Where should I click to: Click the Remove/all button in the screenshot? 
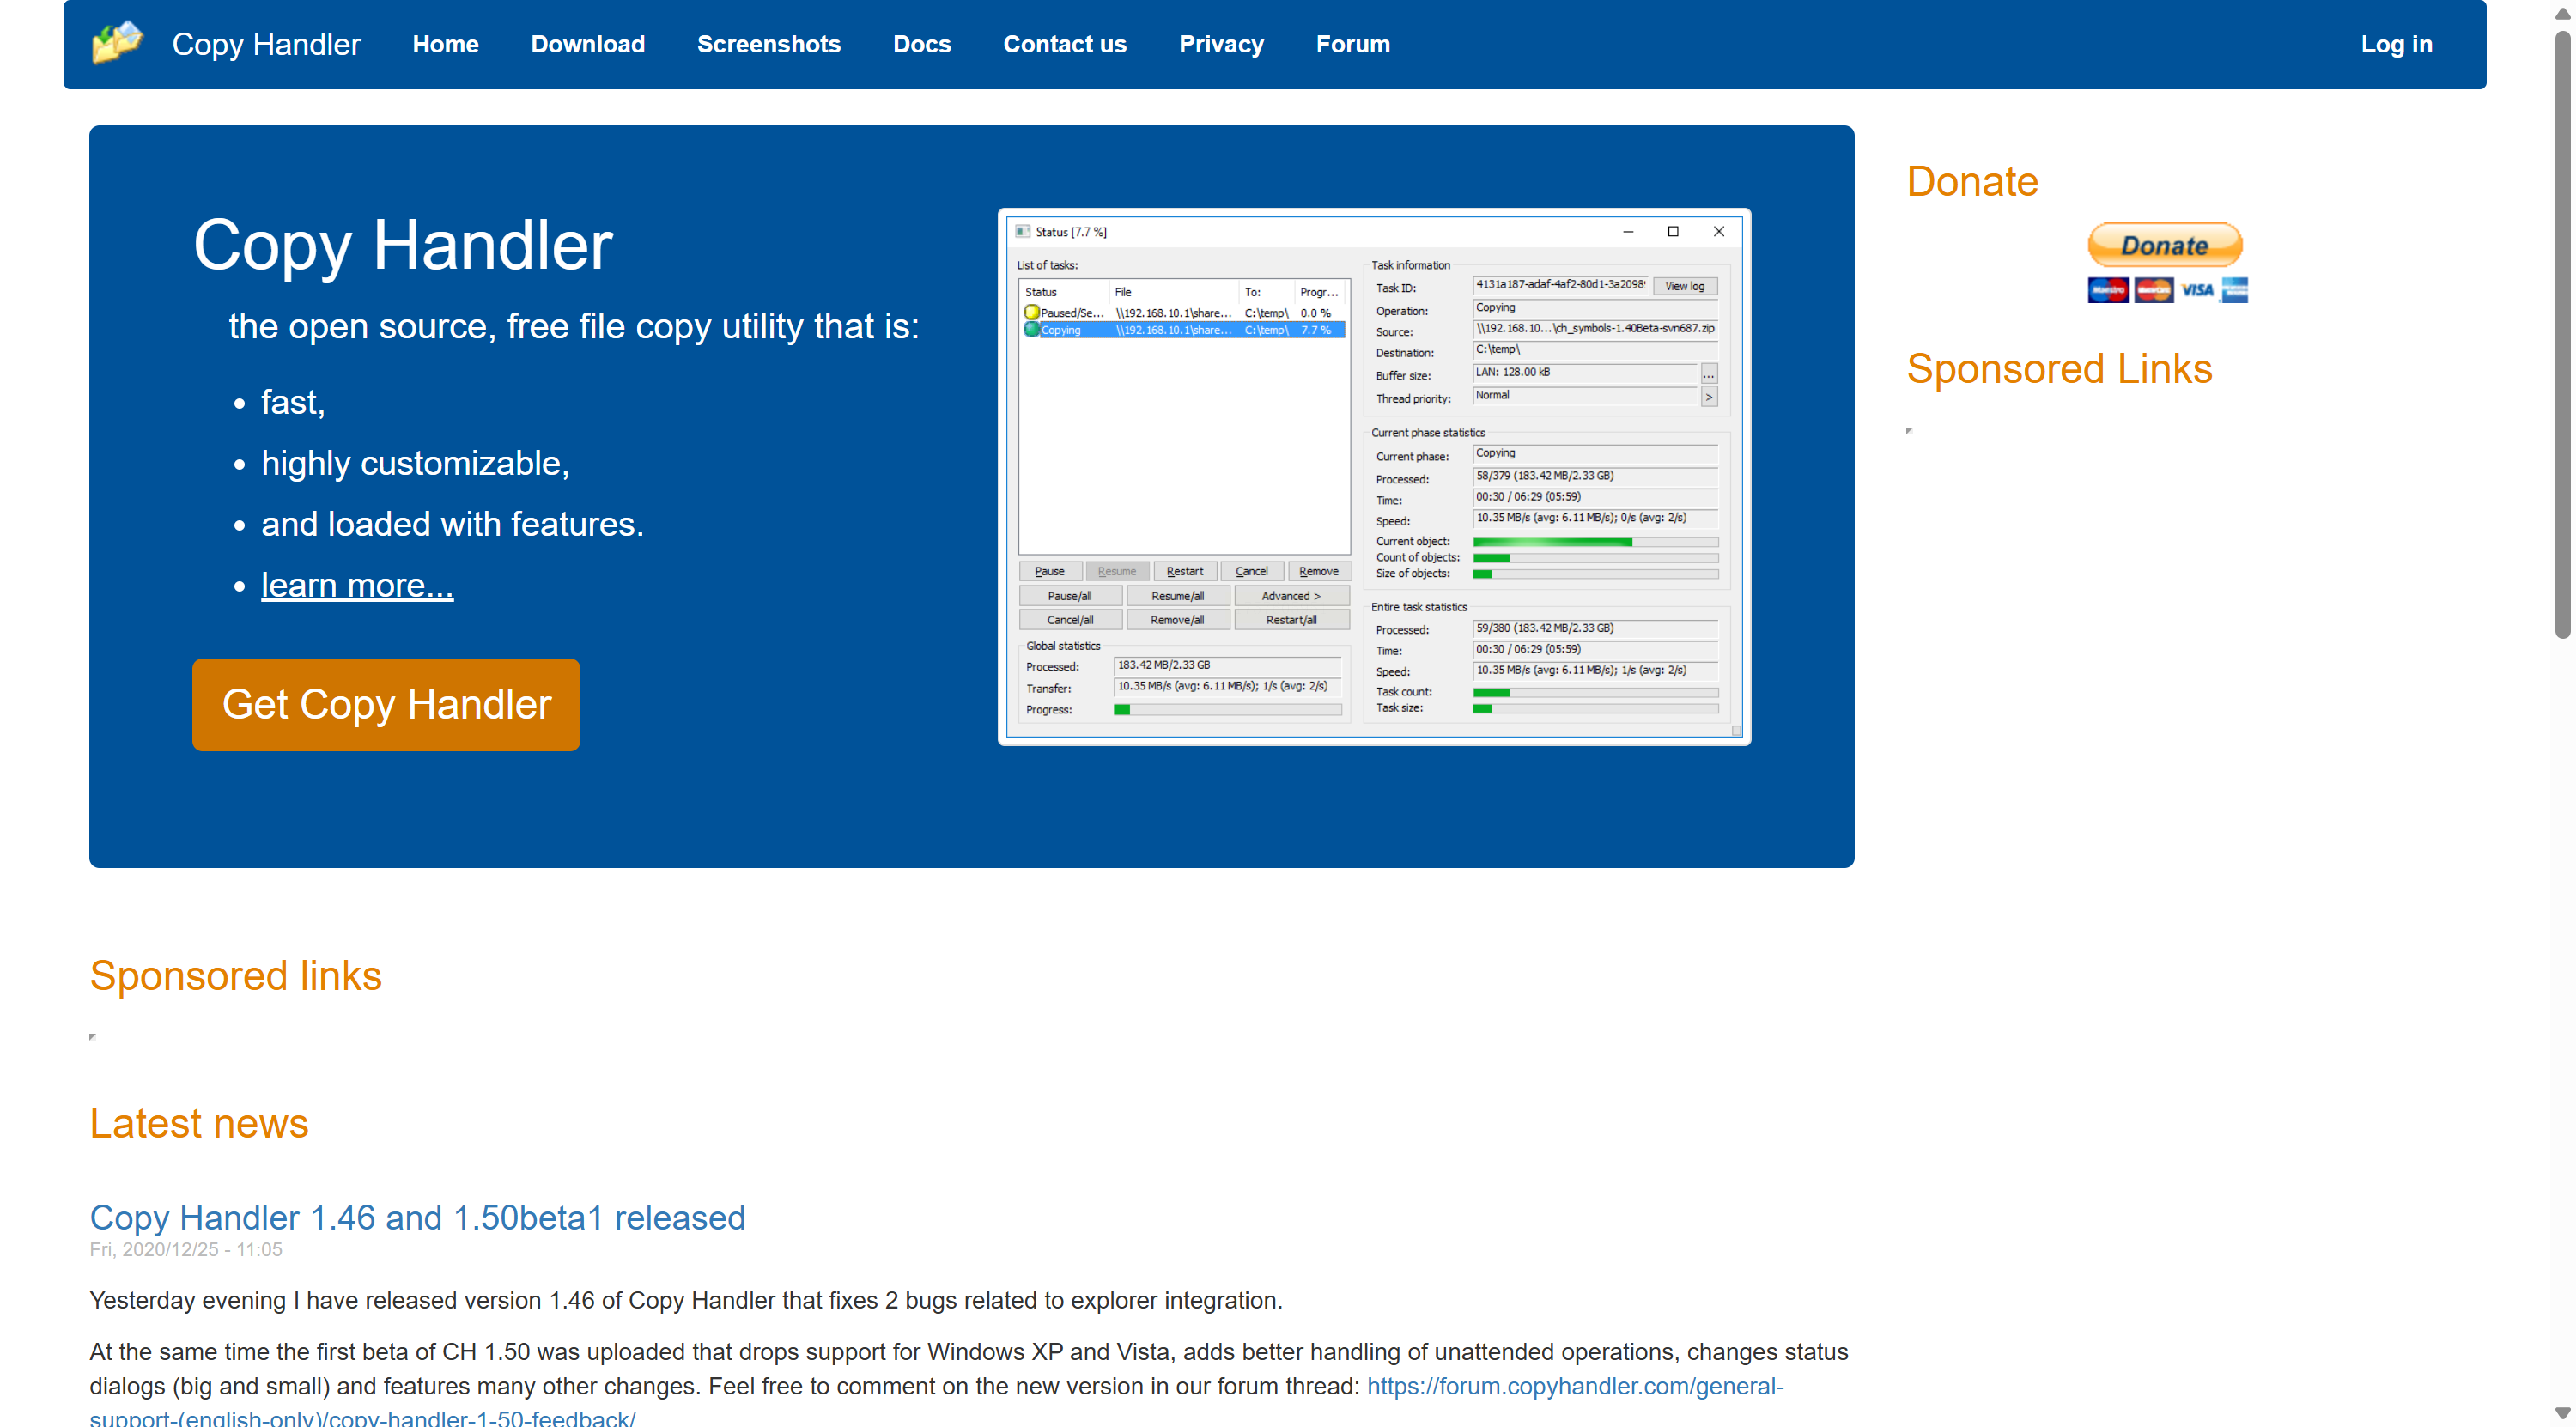pyautogui.click(x=1178, y=620)
